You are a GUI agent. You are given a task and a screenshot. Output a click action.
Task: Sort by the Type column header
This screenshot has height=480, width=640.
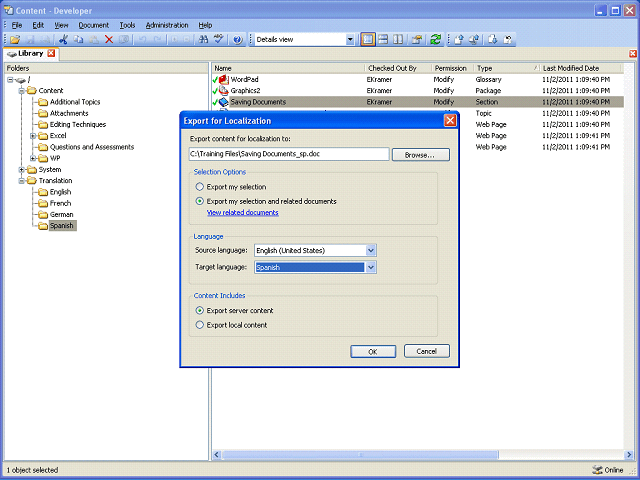[507, 68]
